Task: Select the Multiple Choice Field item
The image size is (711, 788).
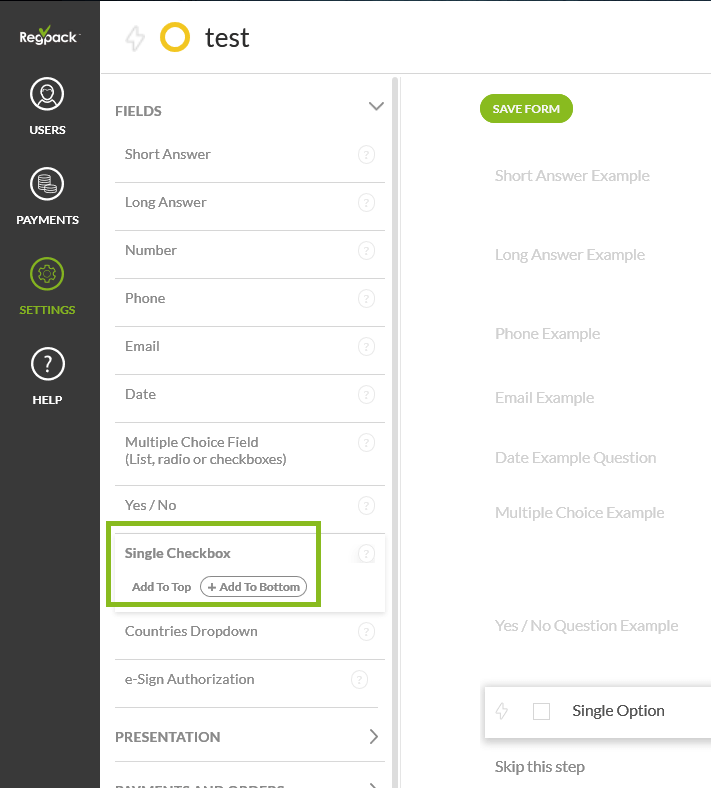Action: [x=205, y=450]
